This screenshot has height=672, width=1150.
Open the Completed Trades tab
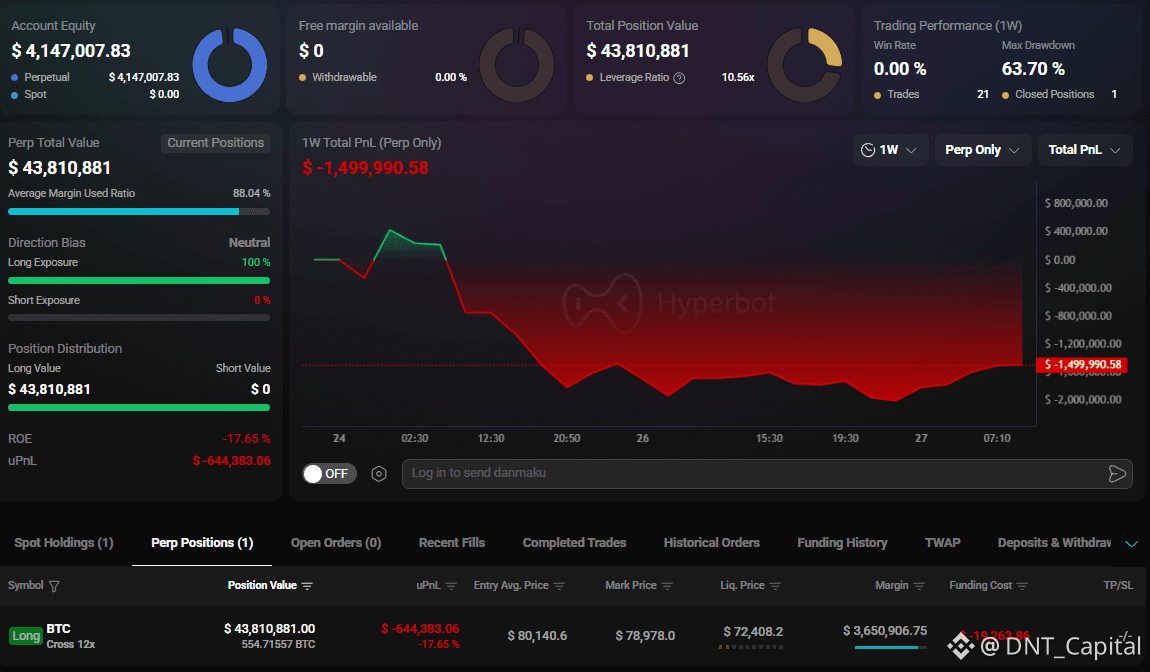point(574,543)
